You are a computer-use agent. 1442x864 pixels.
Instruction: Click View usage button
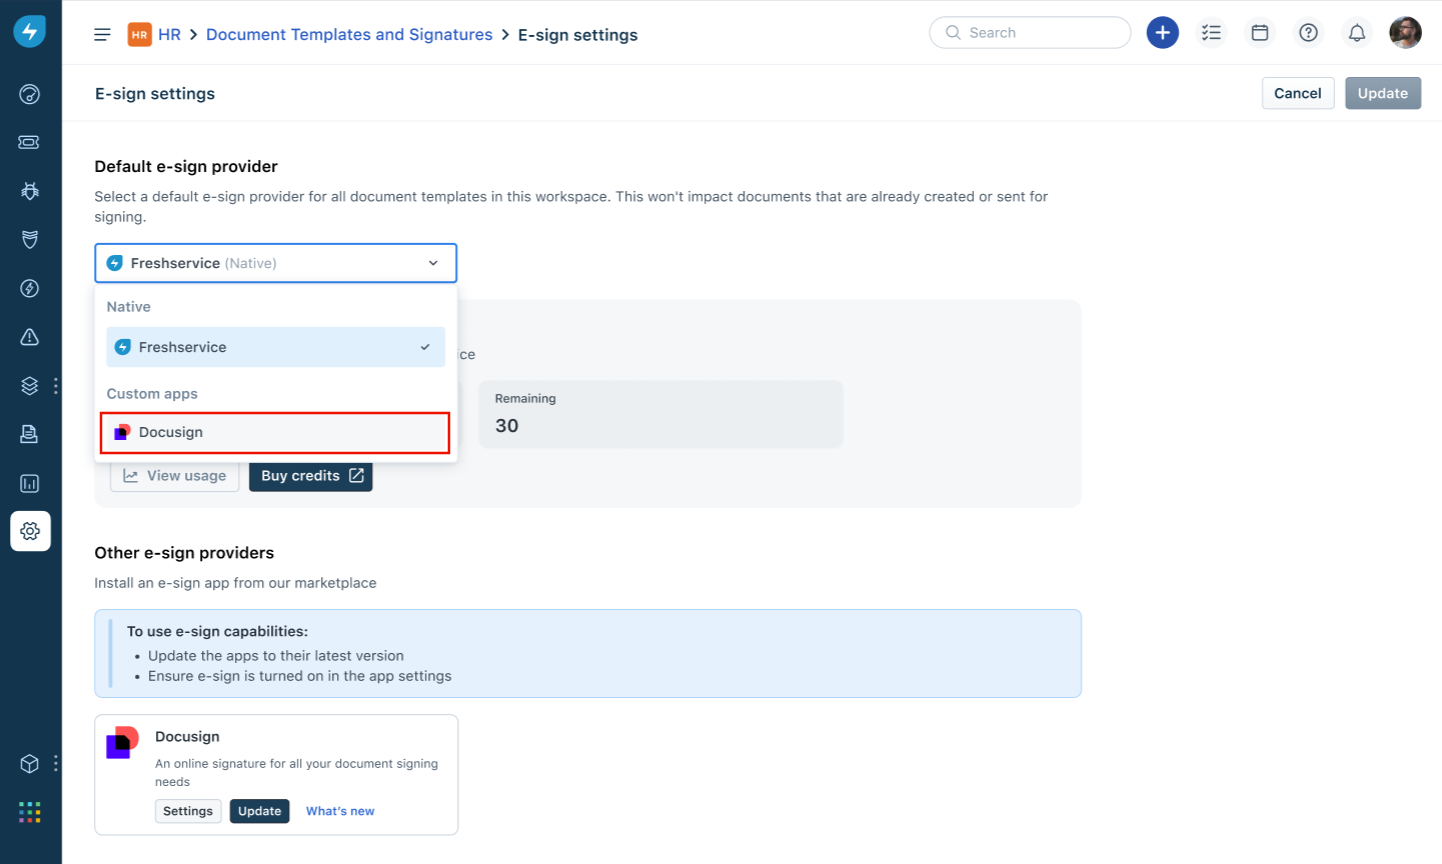[175, 476]
